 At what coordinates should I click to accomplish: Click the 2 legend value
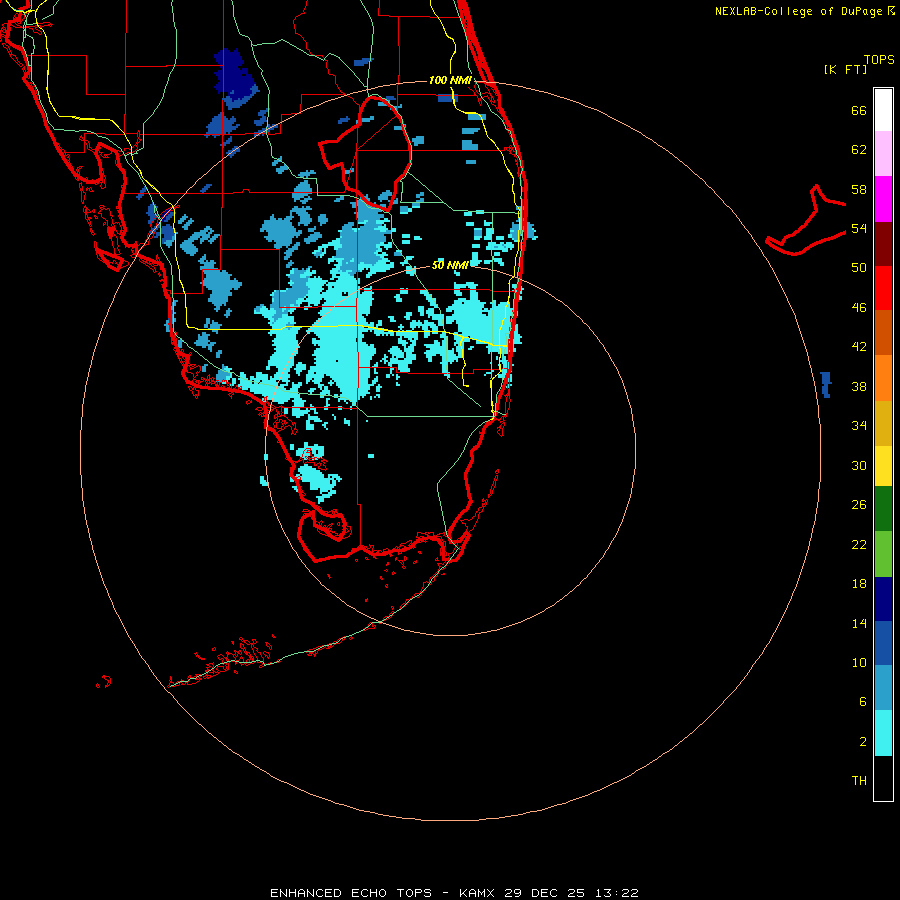863,741
